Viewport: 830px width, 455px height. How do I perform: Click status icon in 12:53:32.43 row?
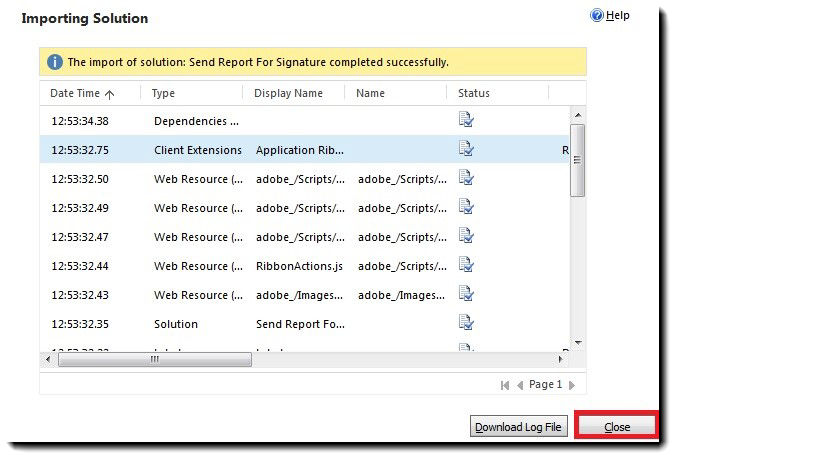[x=466, y=294]
